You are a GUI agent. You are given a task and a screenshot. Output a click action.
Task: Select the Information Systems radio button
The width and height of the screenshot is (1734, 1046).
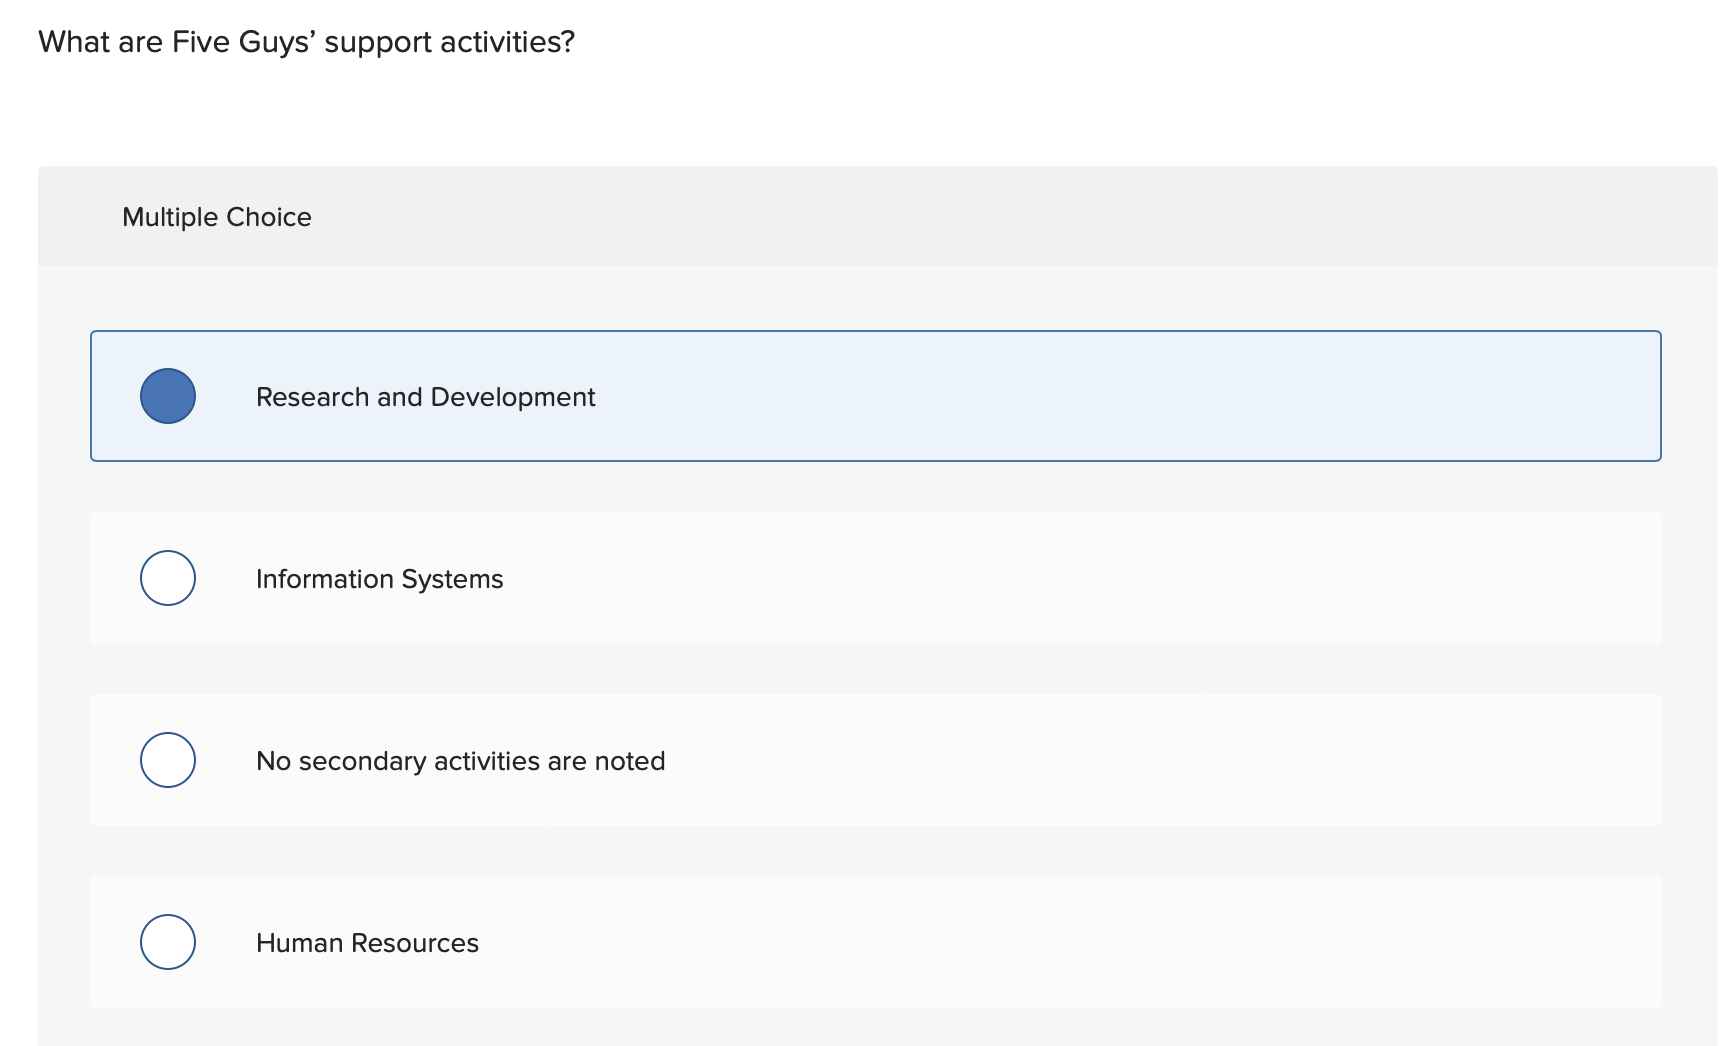[x=167, y=578]
